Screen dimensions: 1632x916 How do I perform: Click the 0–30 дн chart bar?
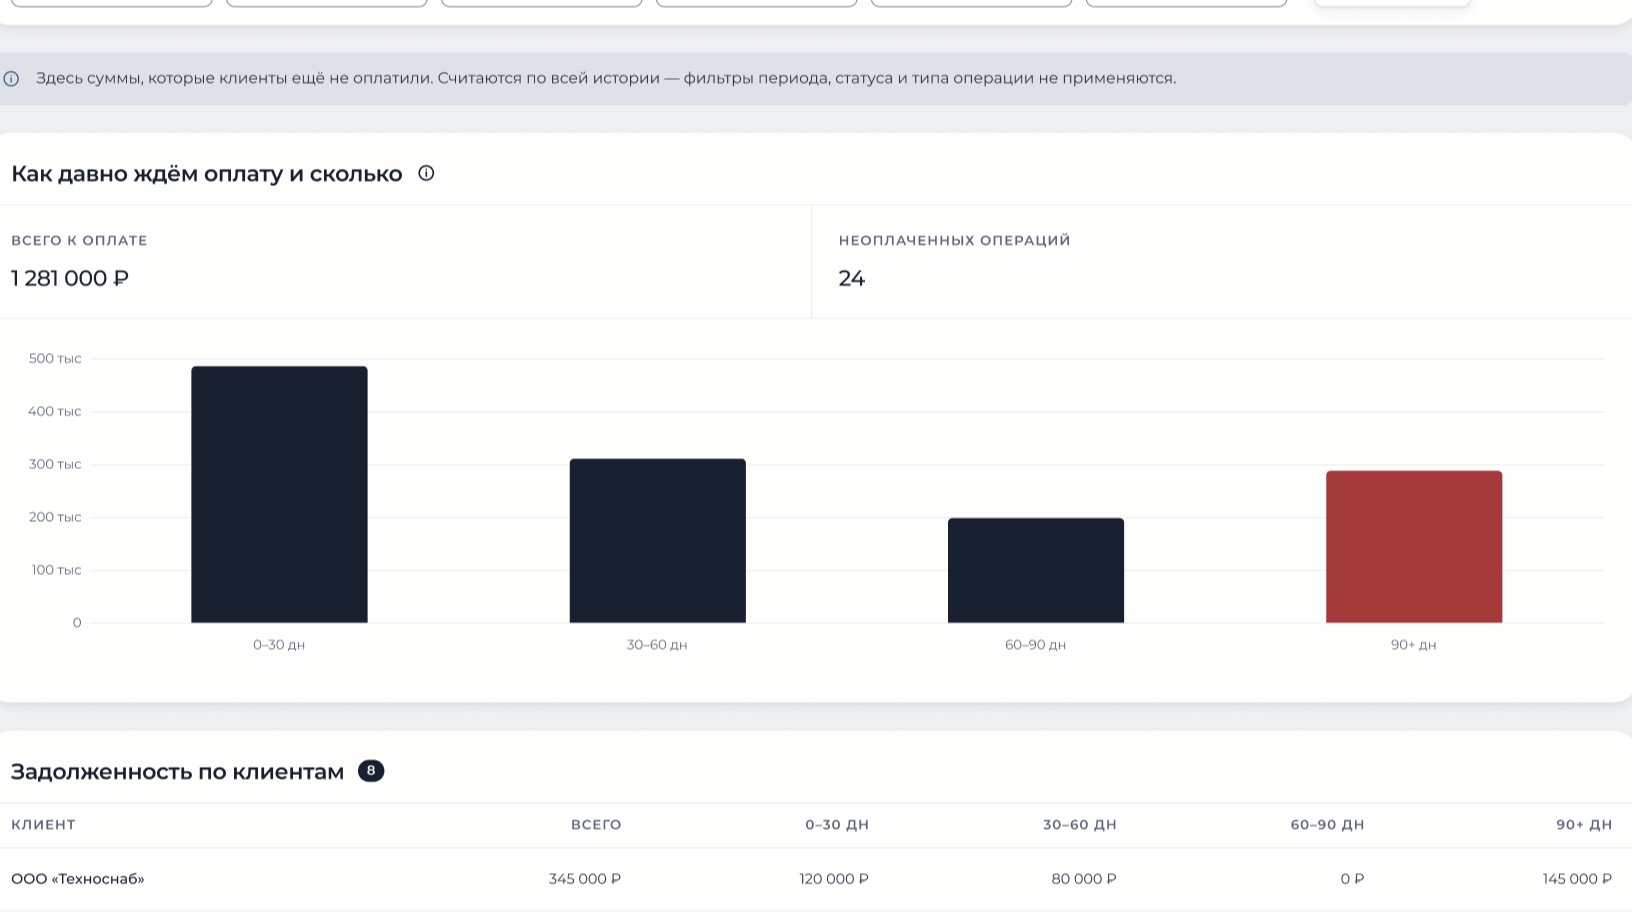279,494
